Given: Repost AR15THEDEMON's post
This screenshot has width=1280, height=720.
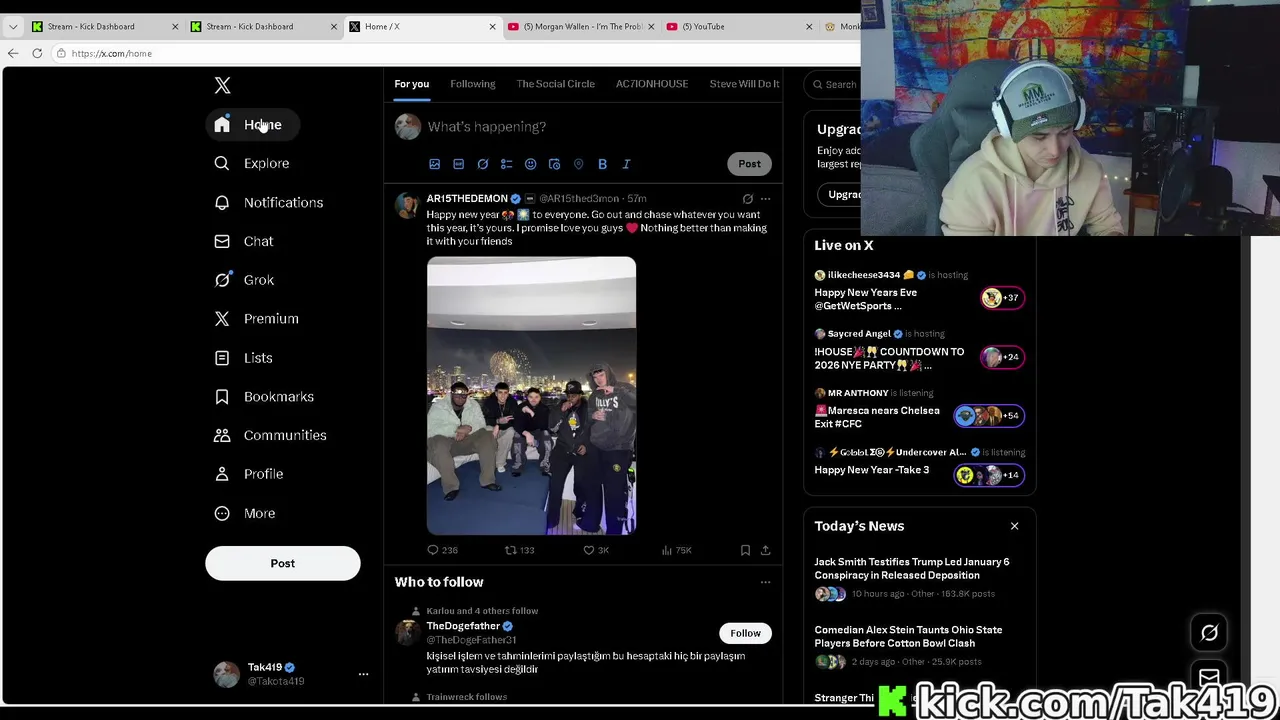Looking at the screenshot, I should pyautogui.click(x=519, y=550).
